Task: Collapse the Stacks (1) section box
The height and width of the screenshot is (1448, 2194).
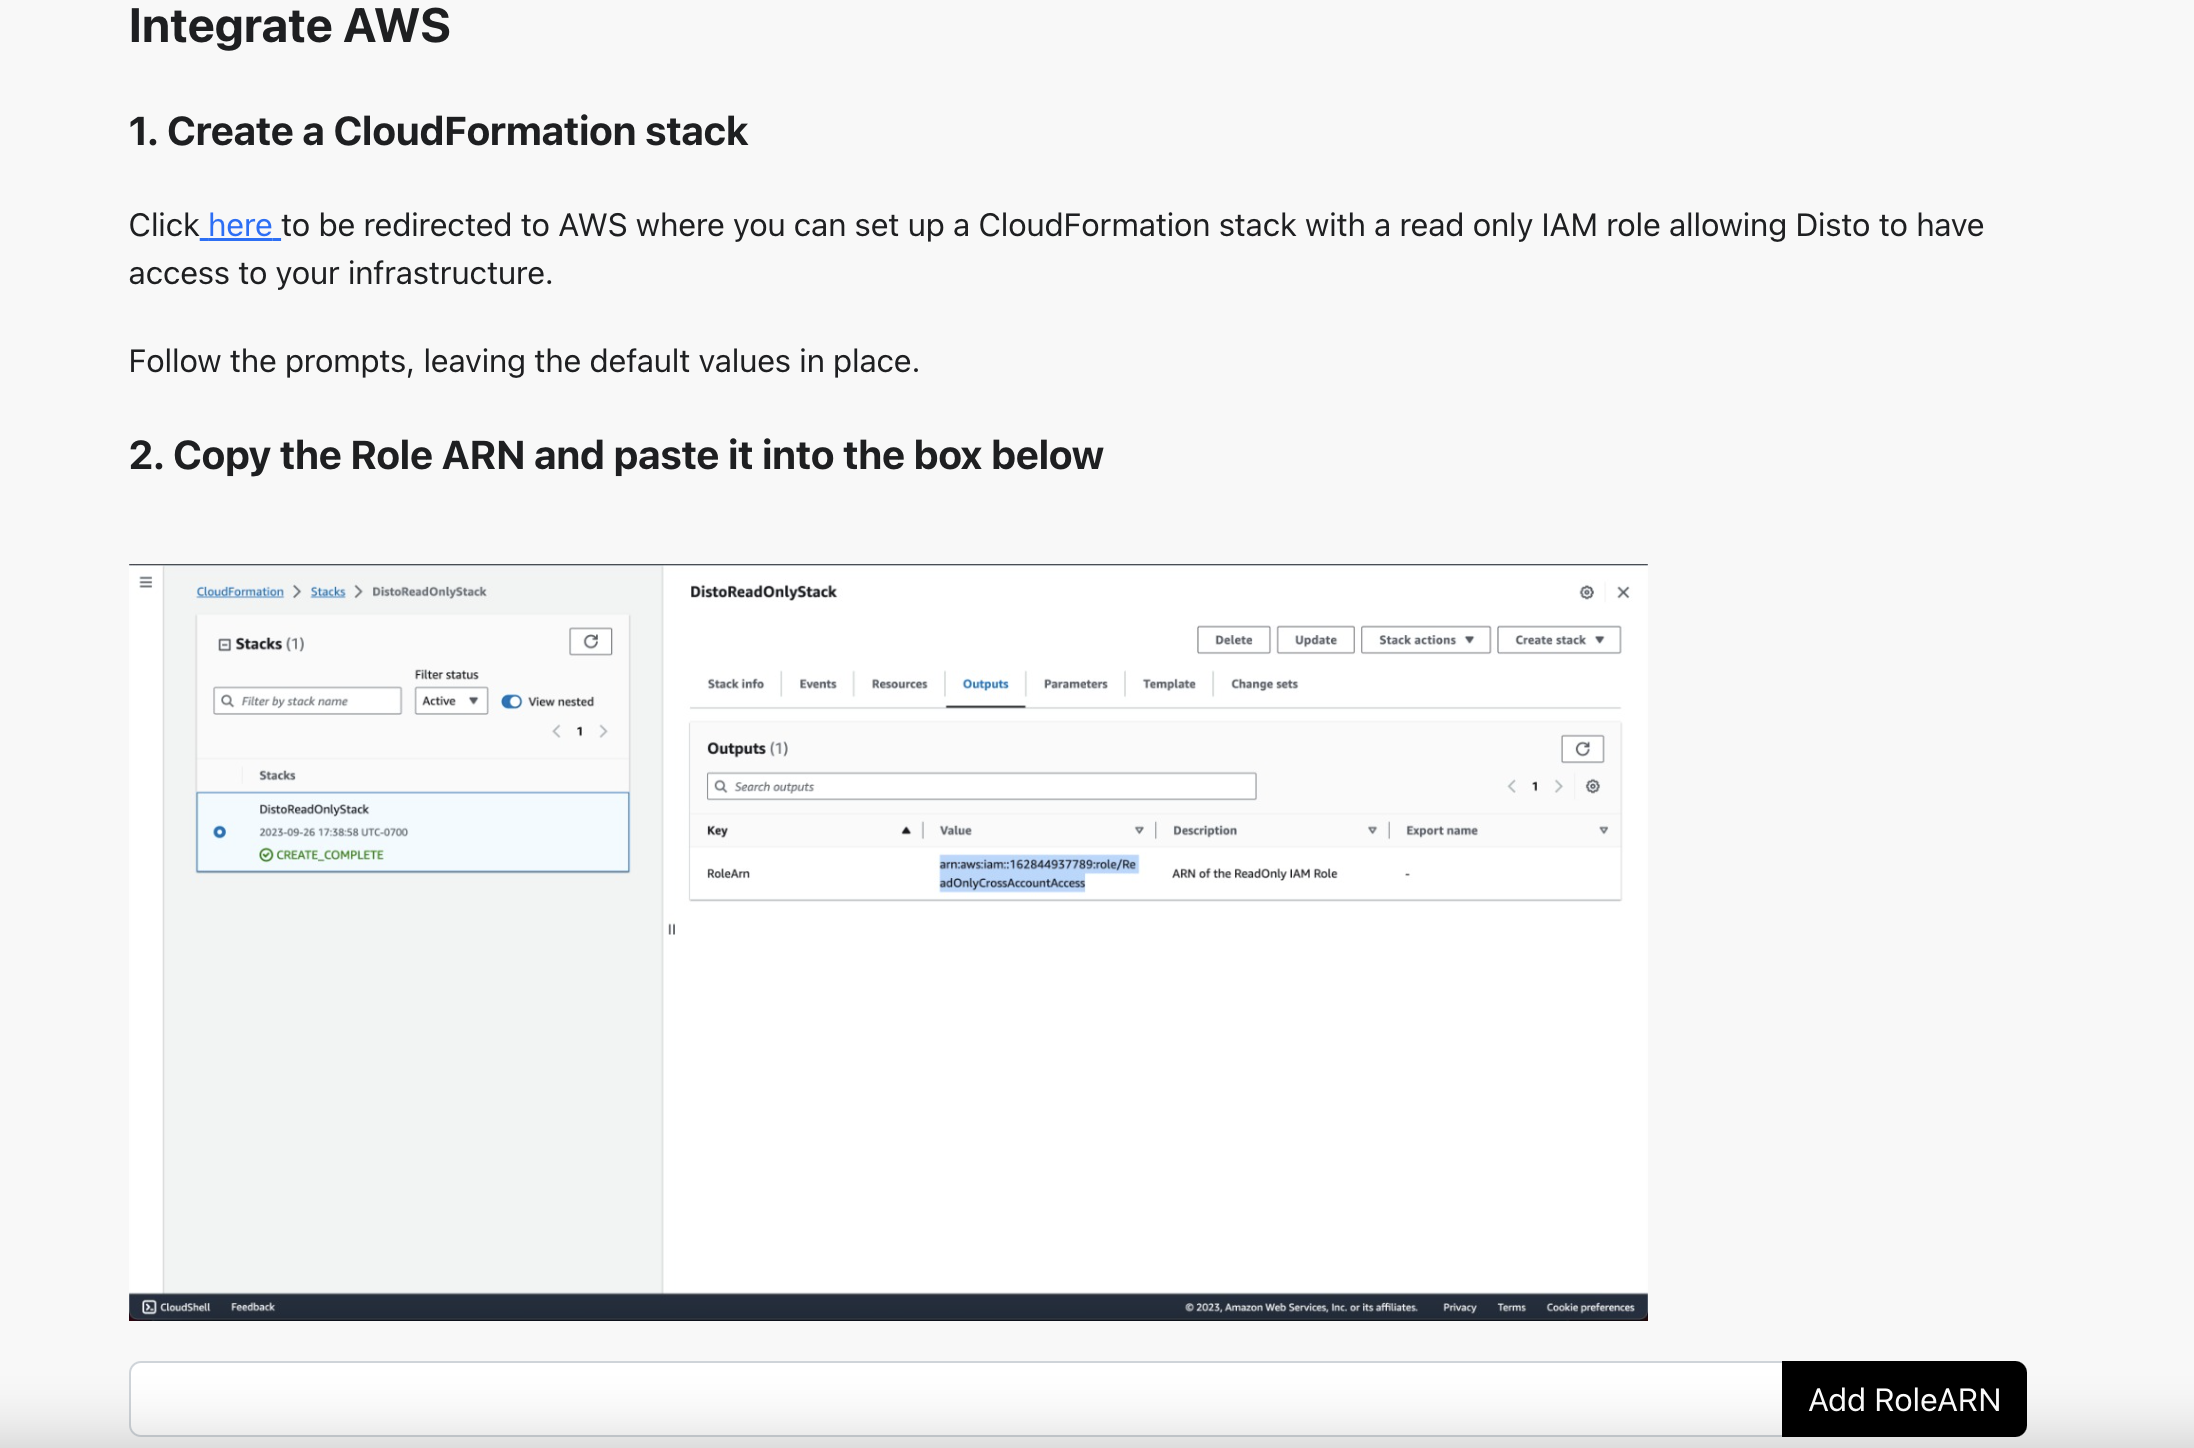Action: (225, 644)
